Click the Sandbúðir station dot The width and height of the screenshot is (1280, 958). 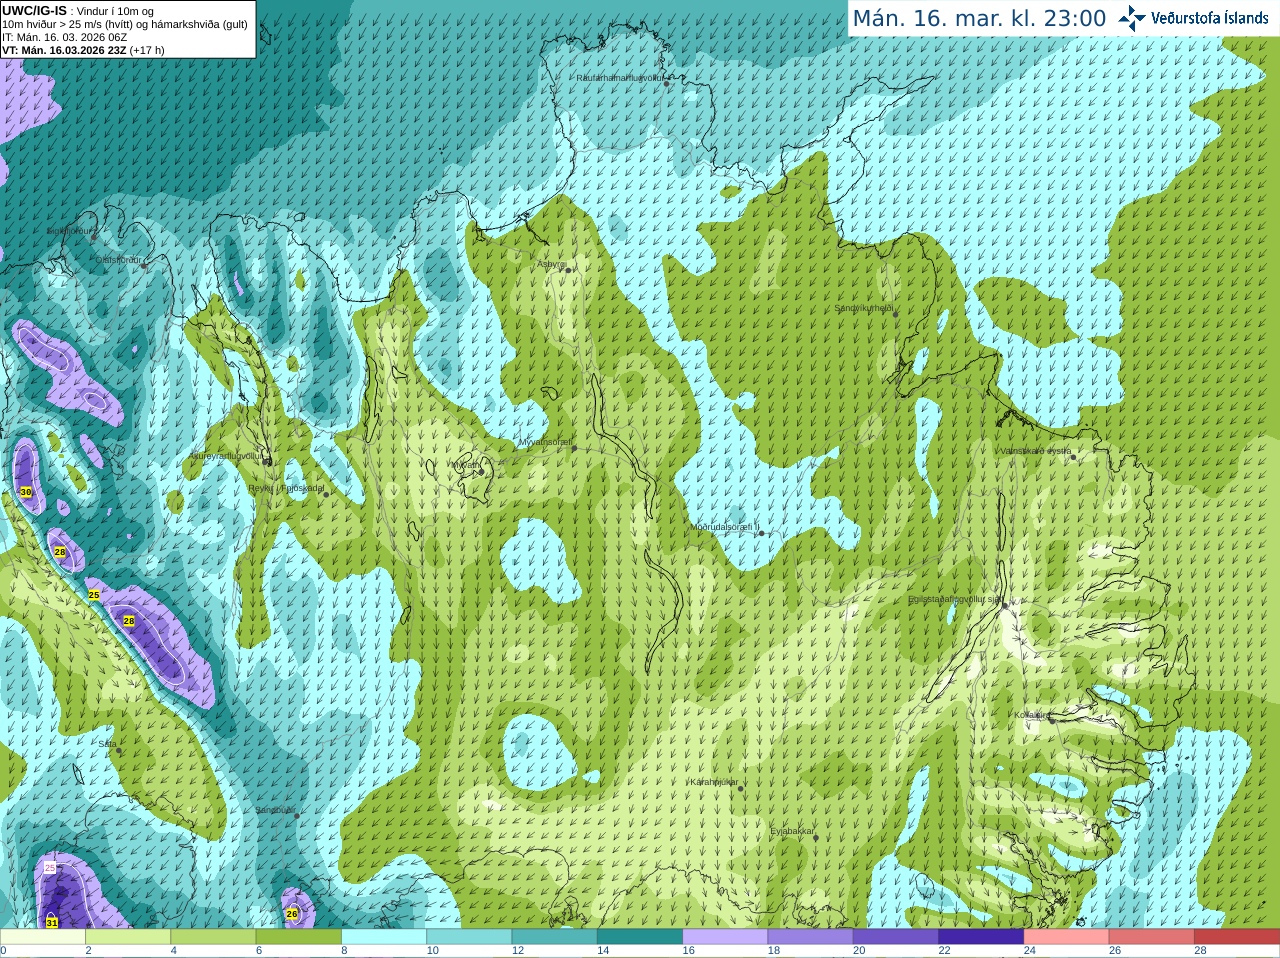point(296,816)
